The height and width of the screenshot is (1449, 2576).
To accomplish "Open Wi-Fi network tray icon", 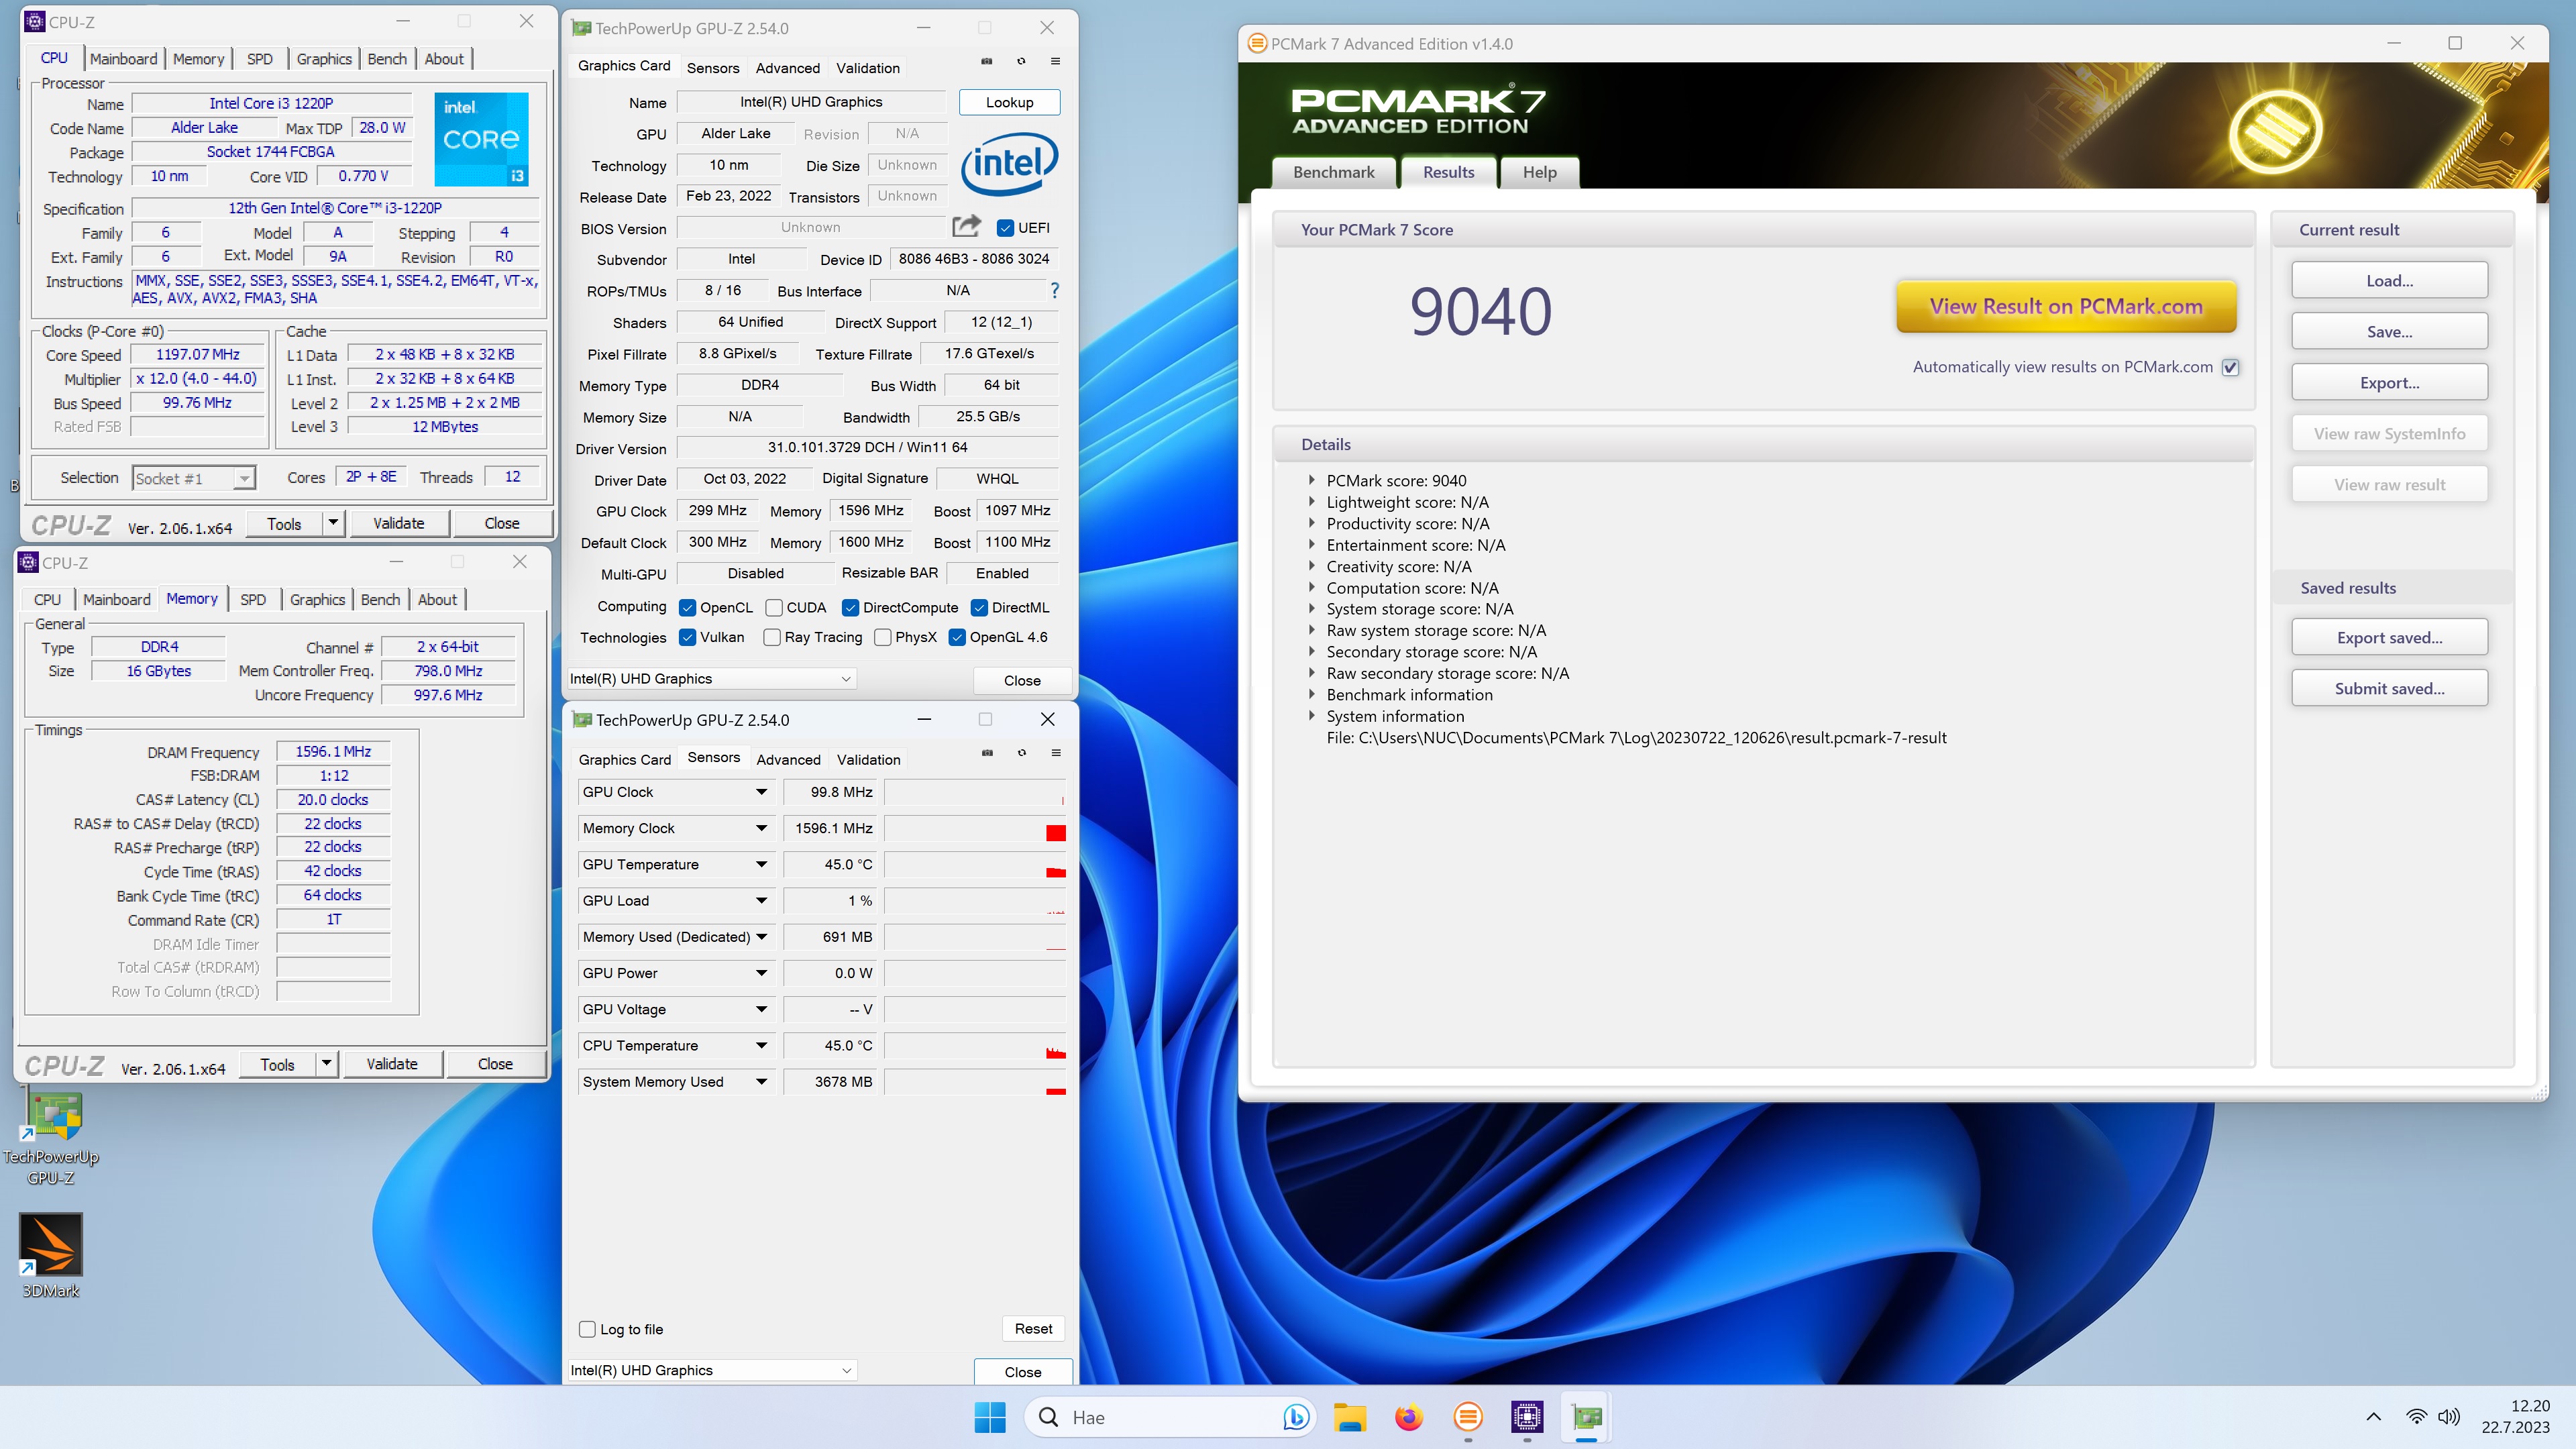I will coord(2416,1417).
